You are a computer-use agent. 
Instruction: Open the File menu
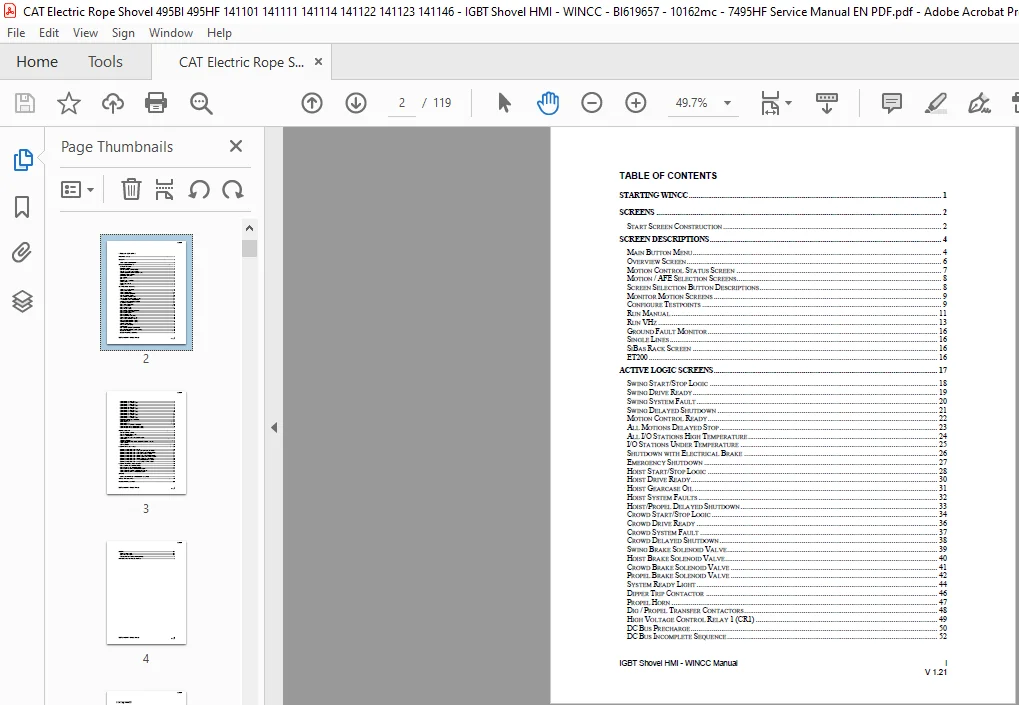[16, 32]
